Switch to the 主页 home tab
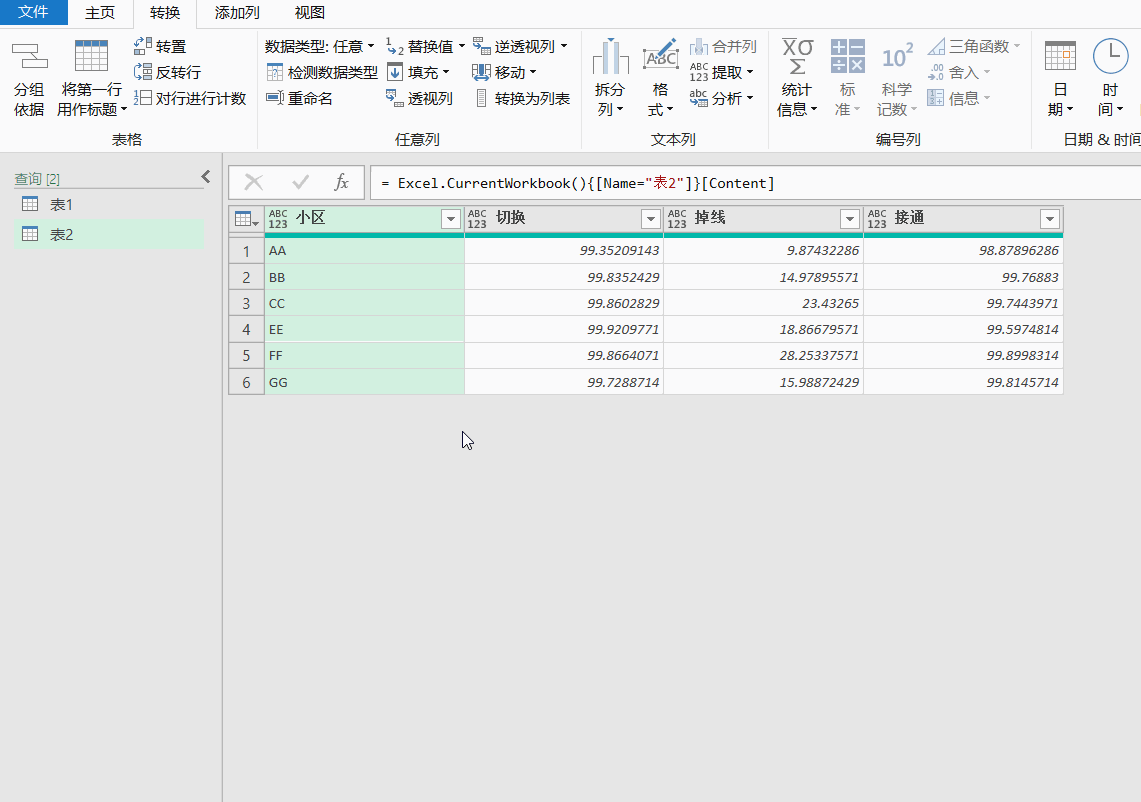This screenshot has height=802, width=1141. (100, 13)
